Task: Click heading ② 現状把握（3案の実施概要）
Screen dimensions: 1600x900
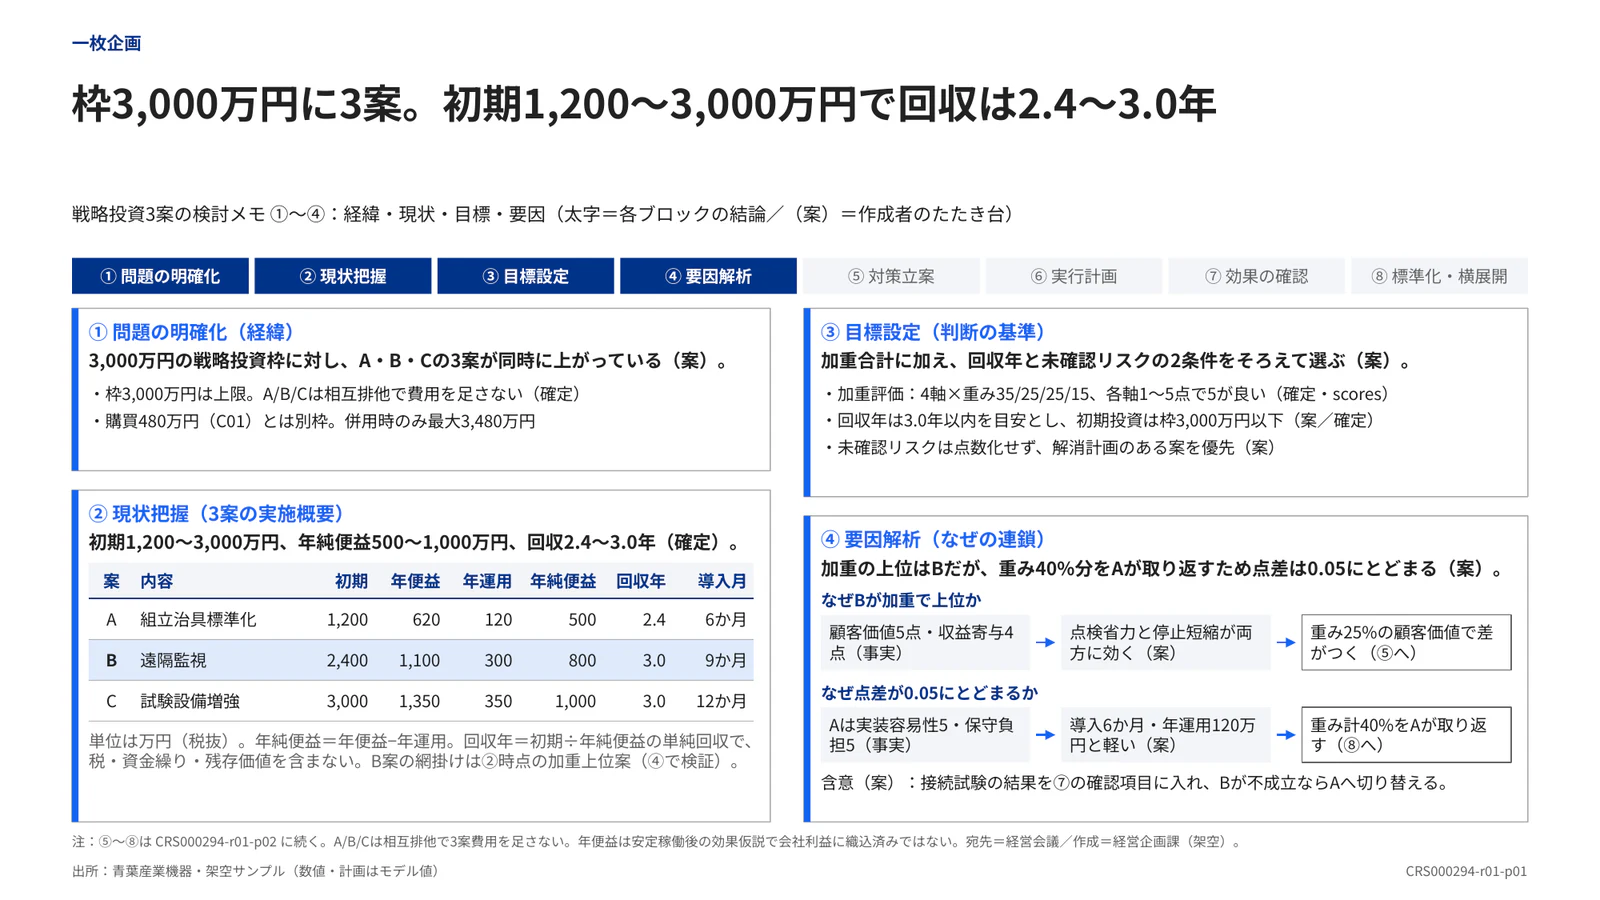Action: coord(217,514)
